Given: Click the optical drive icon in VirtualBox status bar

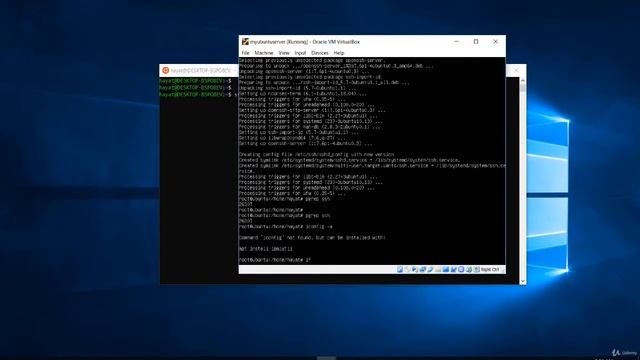Looking at the screenshot, I should [x=407, y=269].
